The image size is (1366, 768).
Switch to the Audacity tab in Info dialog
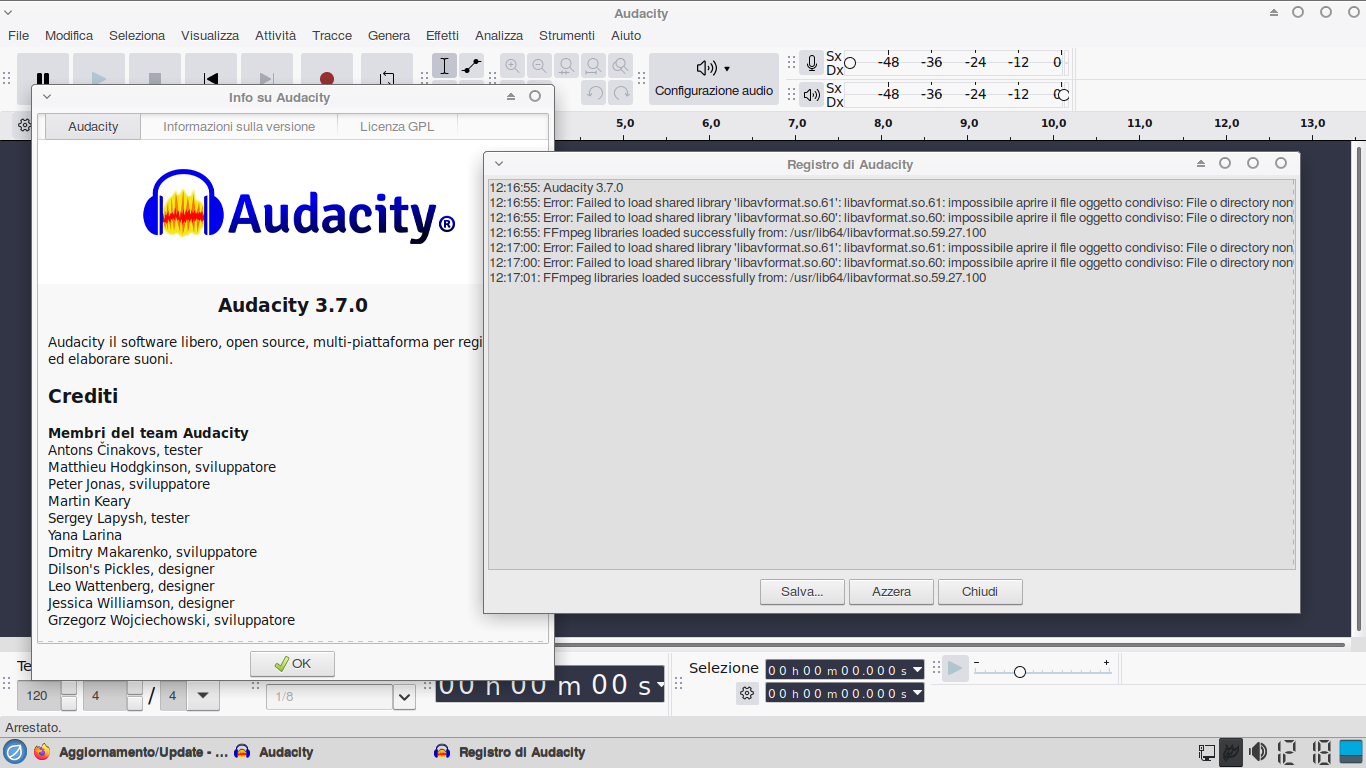93,127
